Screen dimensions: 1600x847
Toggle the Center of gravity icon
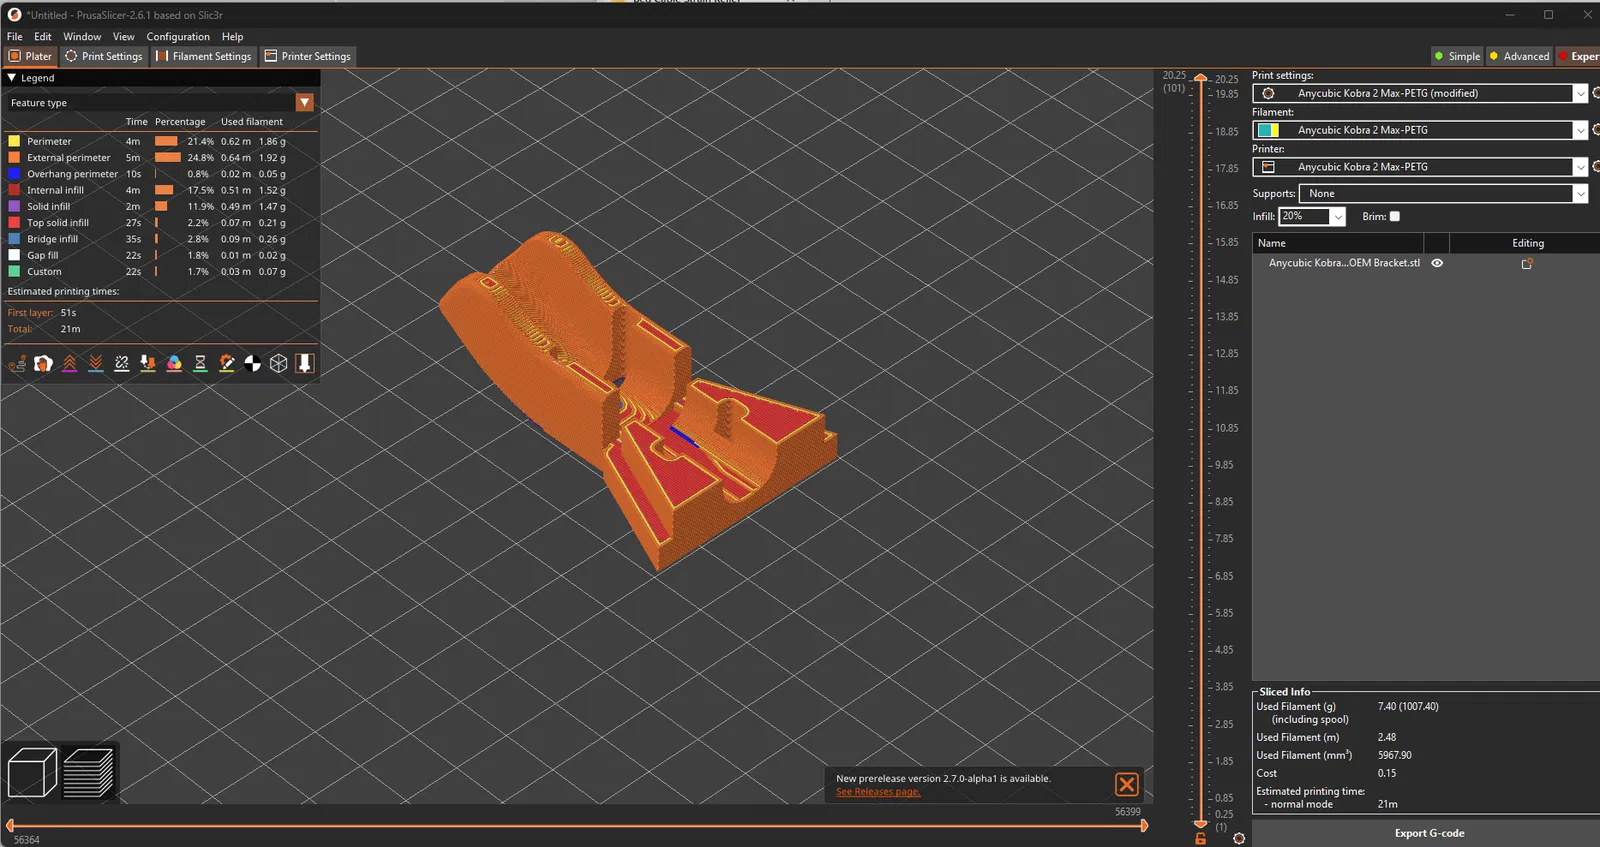[x=253, y=364]
